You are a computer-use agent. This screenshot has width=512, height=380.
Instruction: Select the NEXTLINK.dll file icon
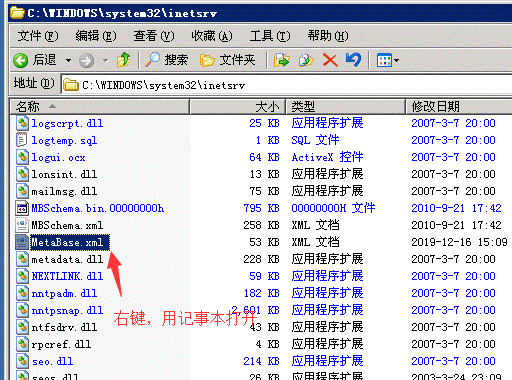(22, 276)
